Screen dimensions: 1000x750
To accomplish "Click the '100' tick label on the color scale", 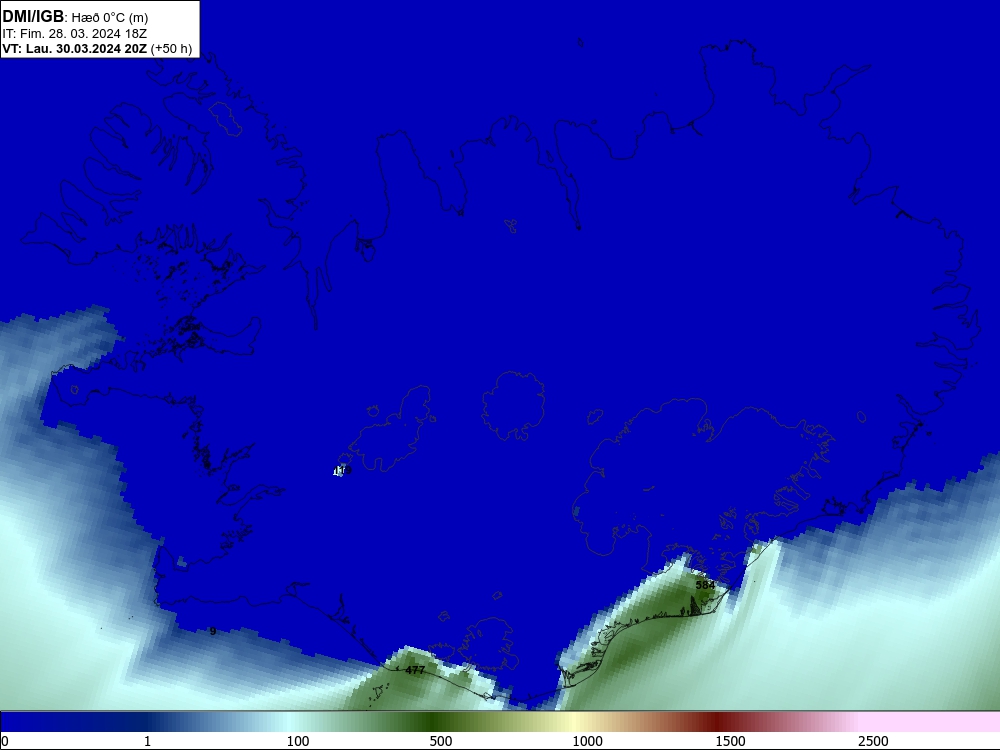I will (298, 741).
